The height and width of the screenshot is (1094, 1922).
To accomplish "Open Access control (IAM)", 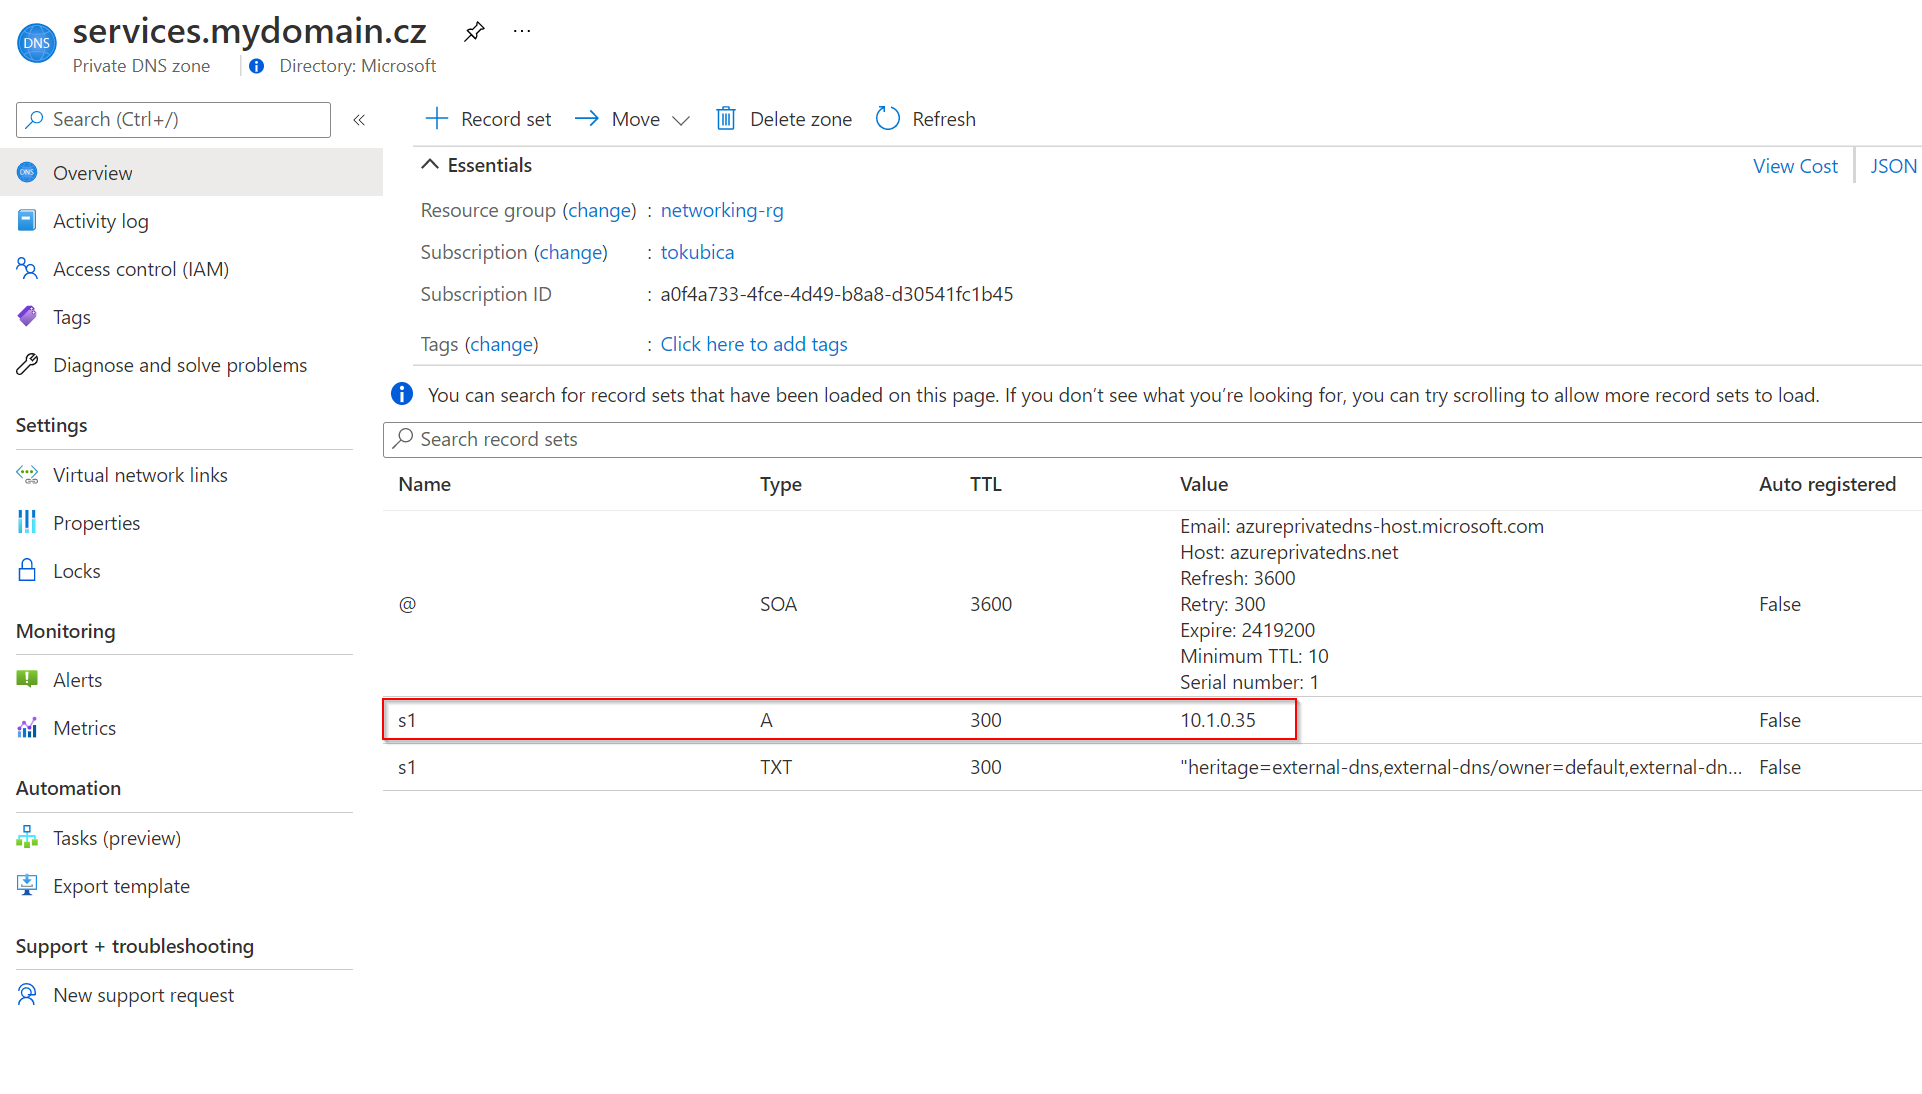I will 140,269.
